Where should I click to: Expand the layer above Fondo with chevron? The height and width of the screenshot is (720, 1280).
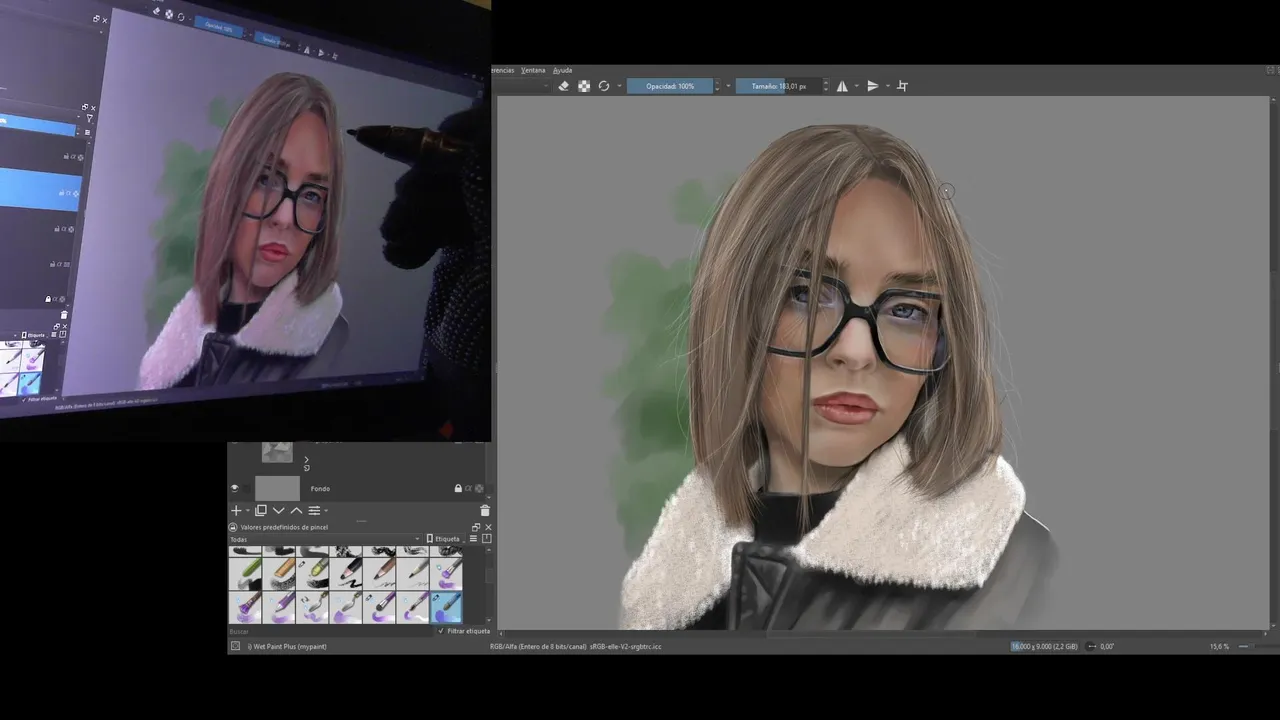tap(306, 460)
